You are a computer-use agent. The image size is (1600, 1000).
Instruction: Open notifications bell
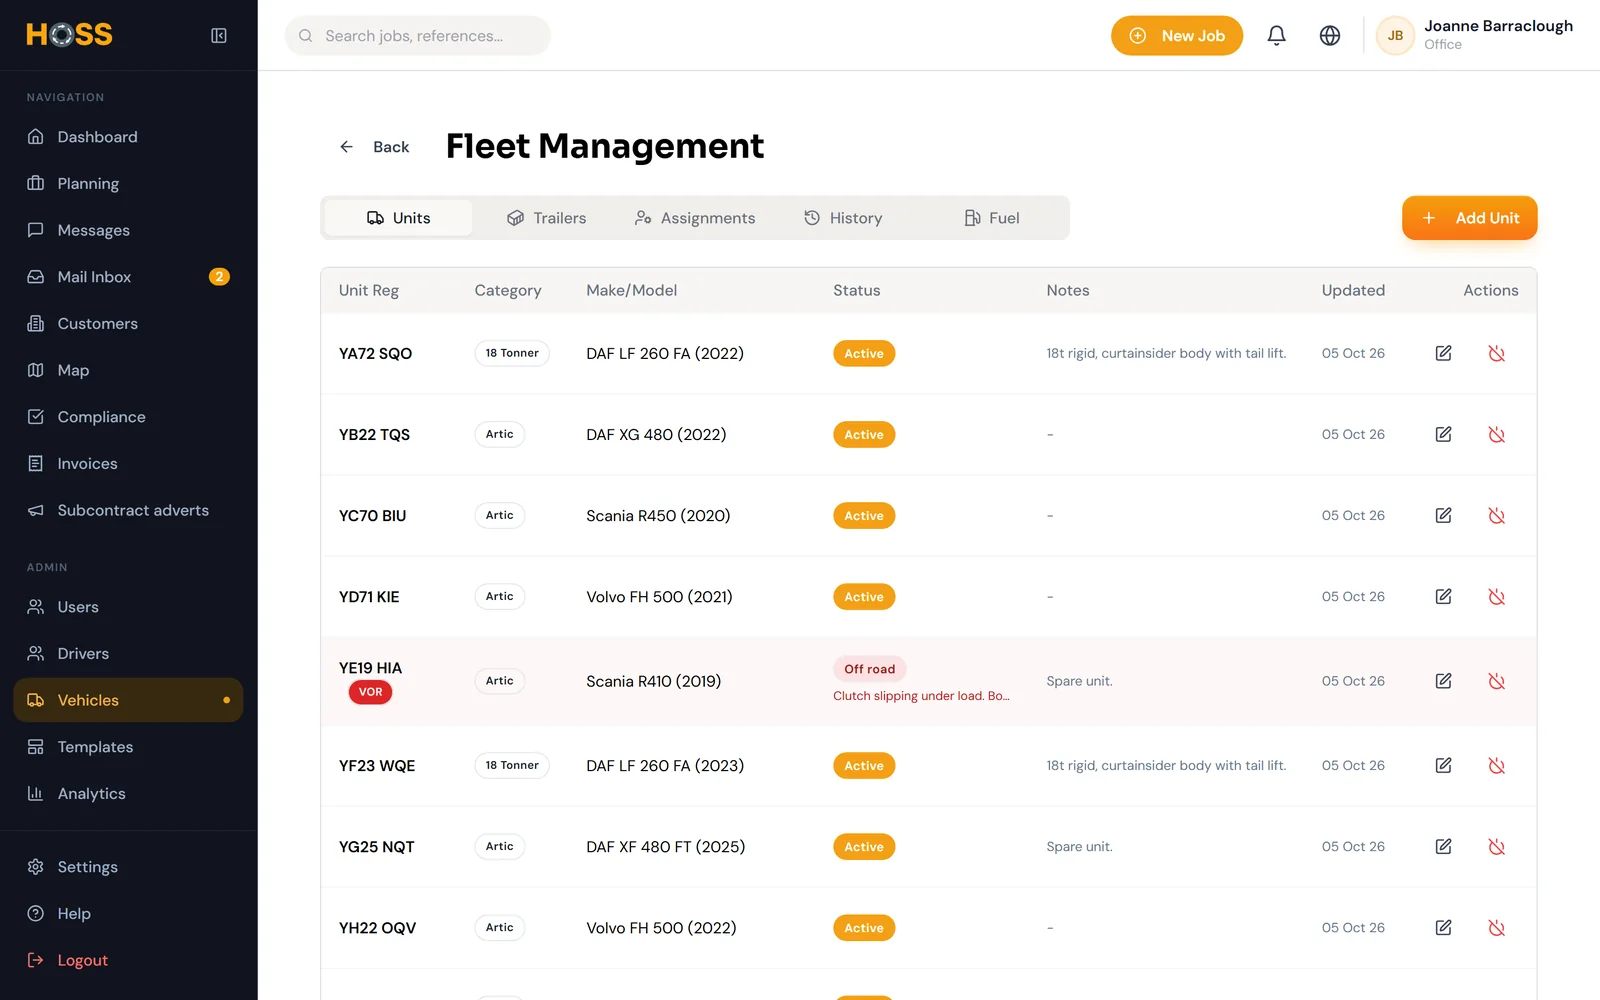[x=1276, y=36]
